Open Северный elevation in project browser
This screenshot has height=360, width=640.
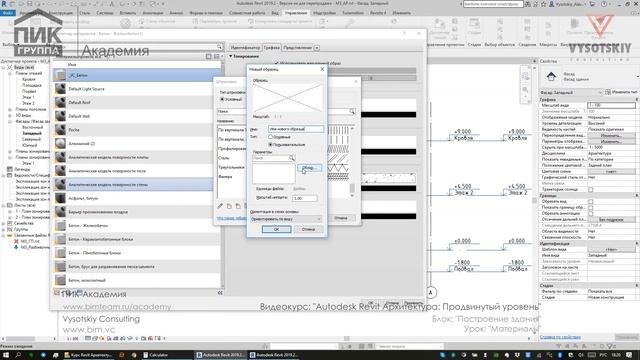31,139
